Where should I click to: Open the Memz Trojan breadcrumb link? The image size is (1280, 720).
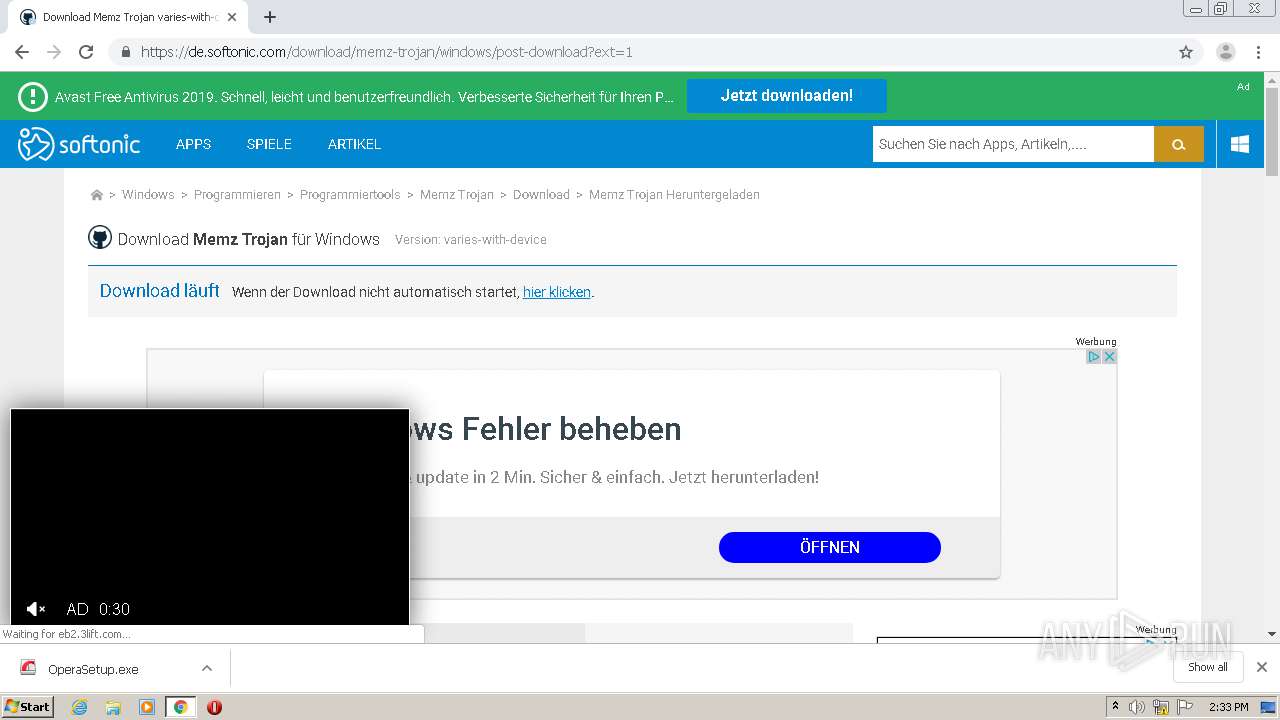tap(457, 195)
